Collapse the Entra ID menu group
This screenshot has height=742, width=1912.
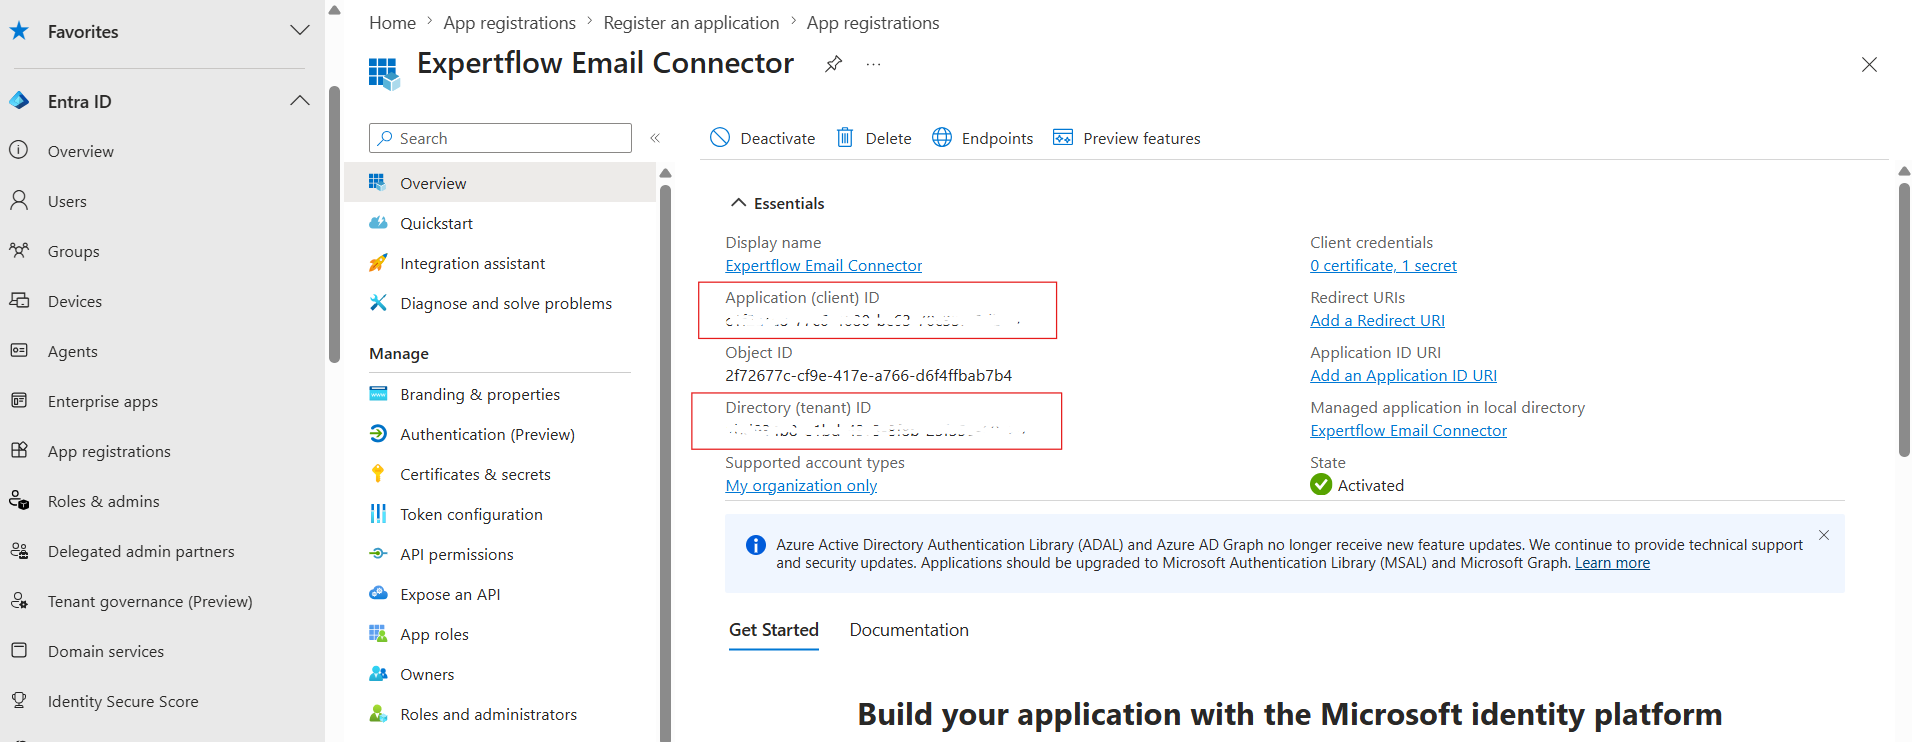click(299, 101)
